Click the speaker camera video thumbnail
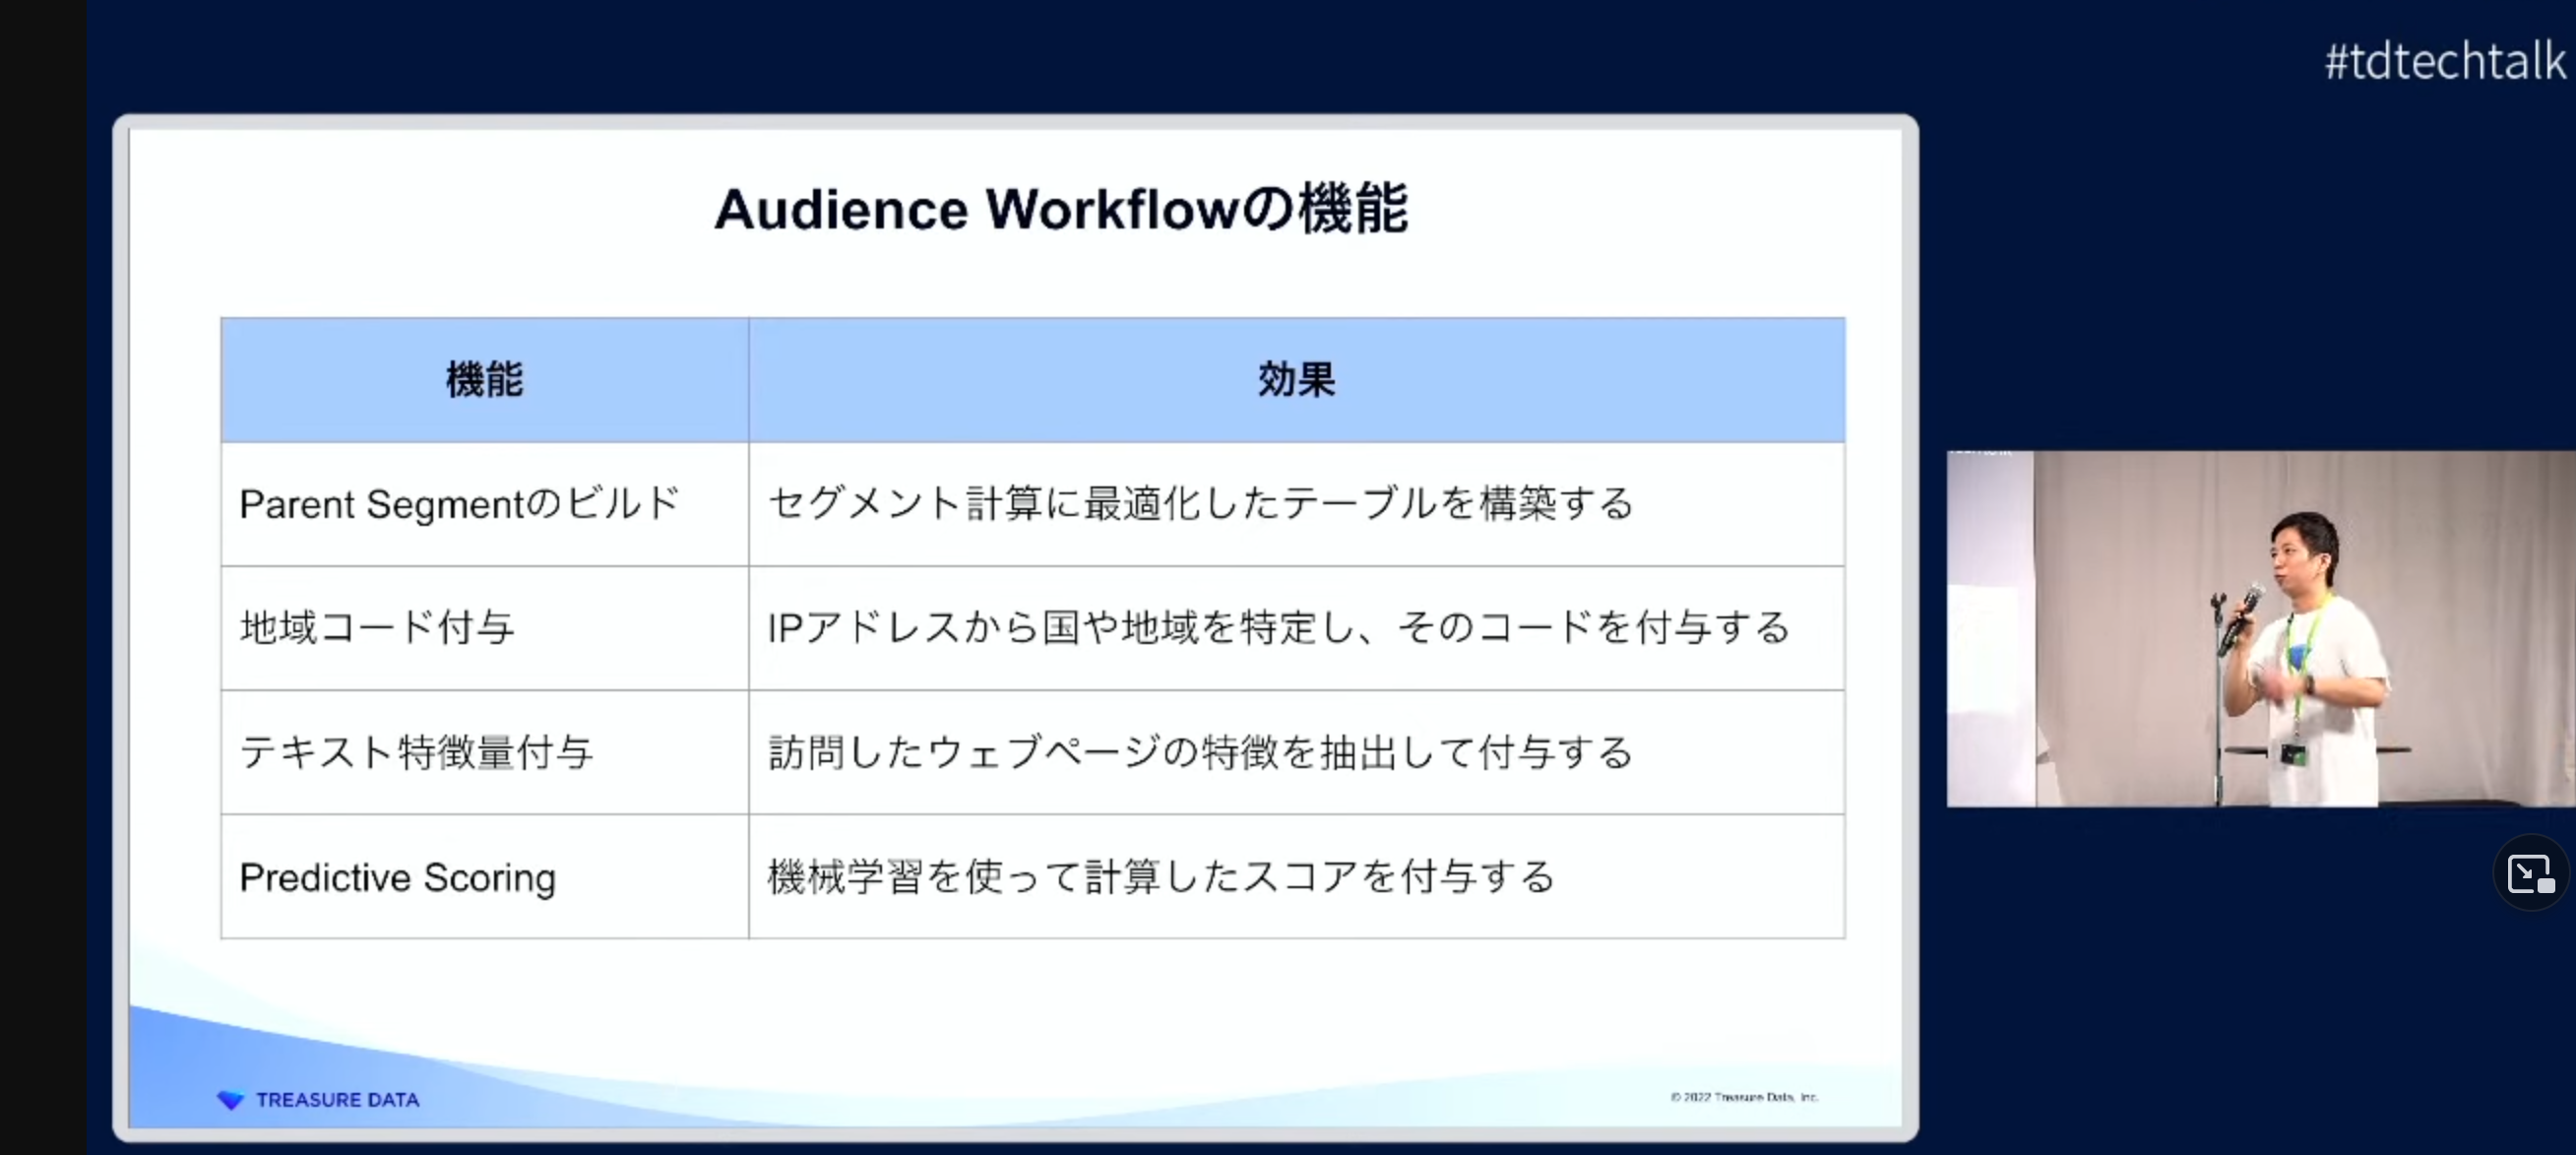2576x1155 pixels. [2259, 629]
